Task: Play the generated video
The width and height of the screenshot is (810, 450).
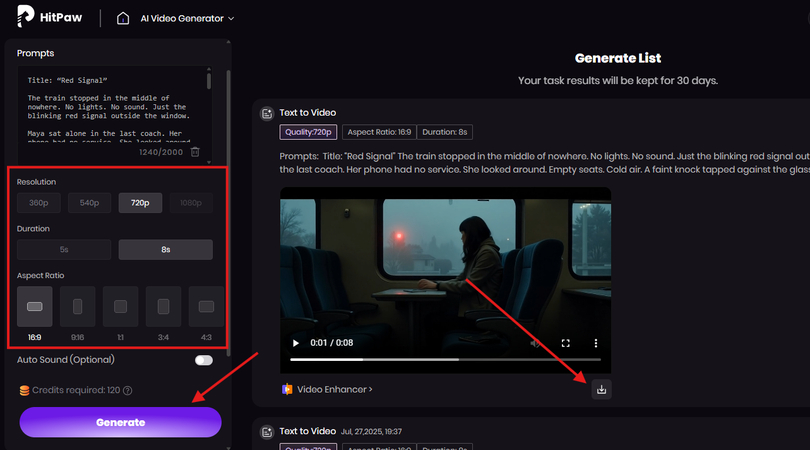Action: click(295, 343)
